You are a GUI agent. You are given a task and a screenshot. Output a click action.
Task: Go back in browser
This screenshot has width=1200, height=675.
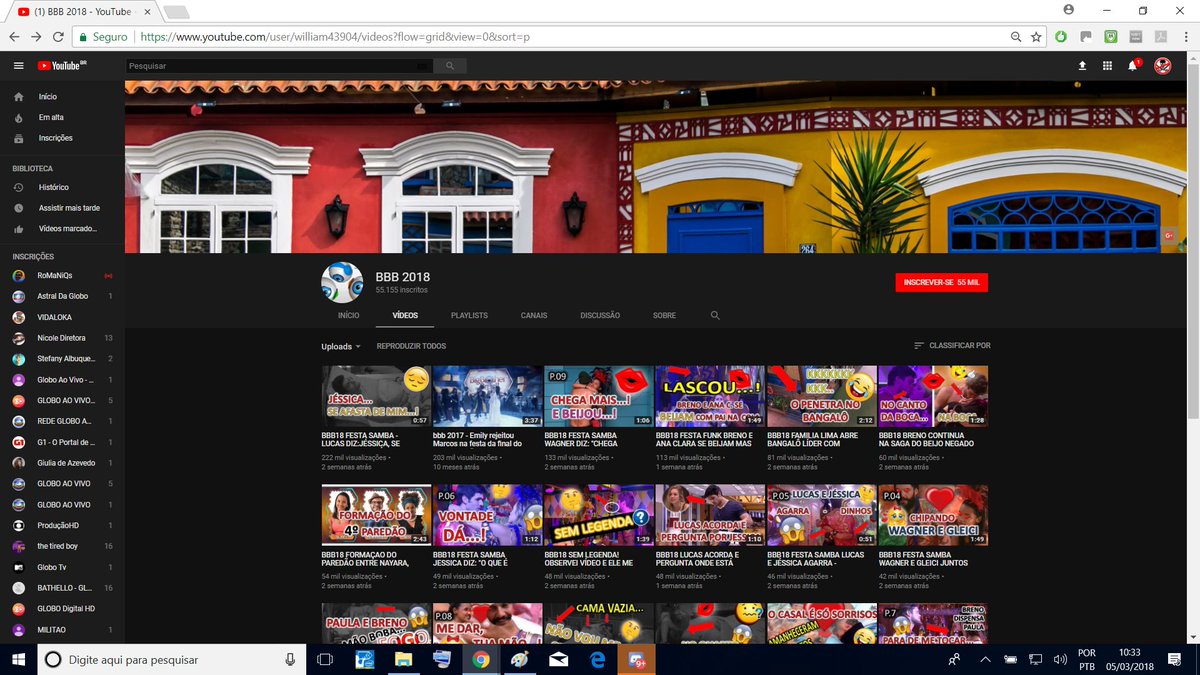pyautogui.click(x=14, y=36)
